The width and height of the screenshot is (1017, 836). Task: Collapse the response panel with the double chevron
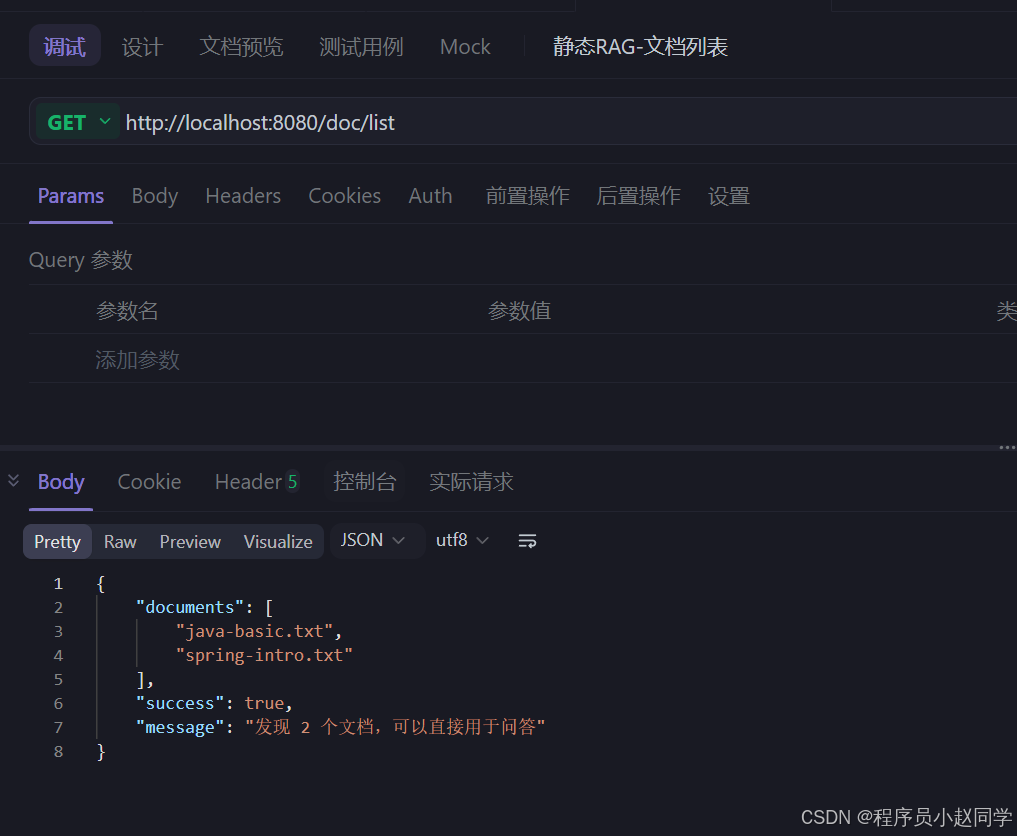(x=13, y=480)
